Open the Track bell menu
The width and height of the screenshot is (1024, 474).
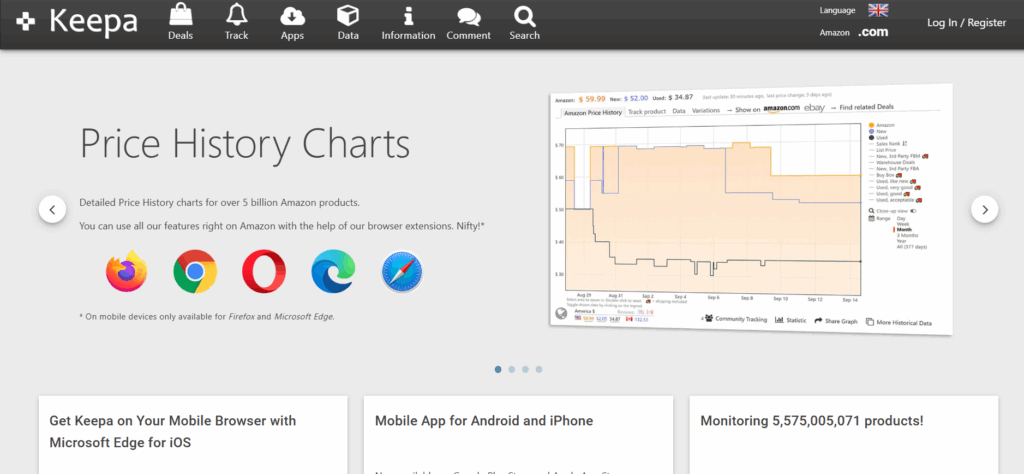click(236, 23)
